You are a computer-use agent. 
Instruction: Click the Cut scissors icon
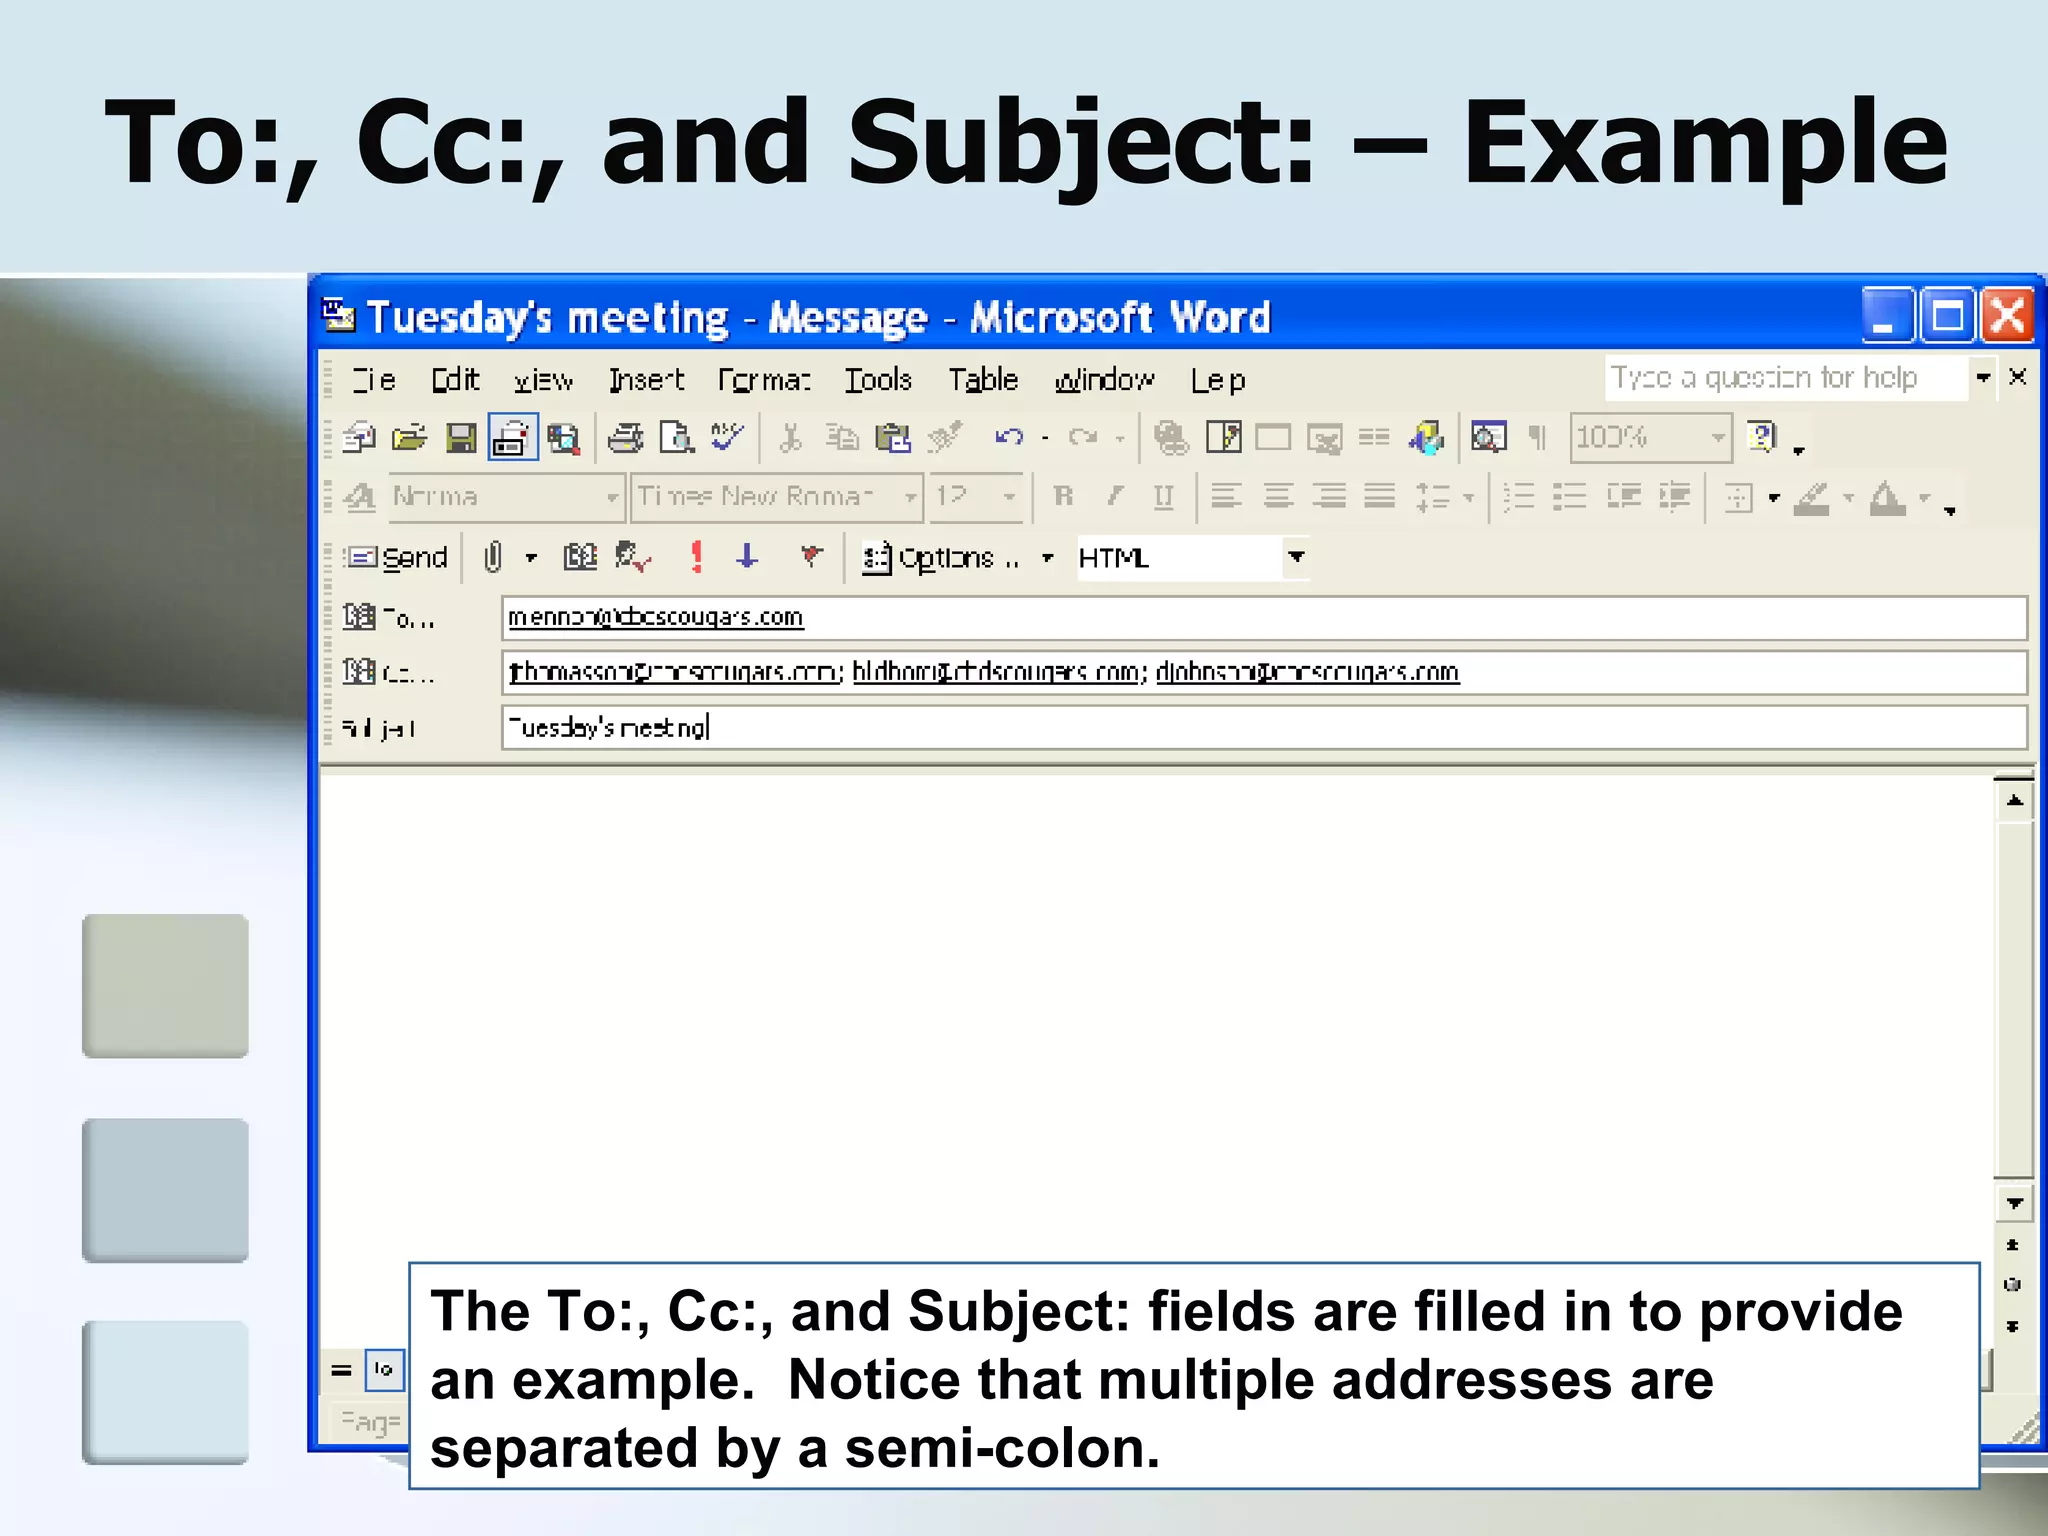[791, 438]
